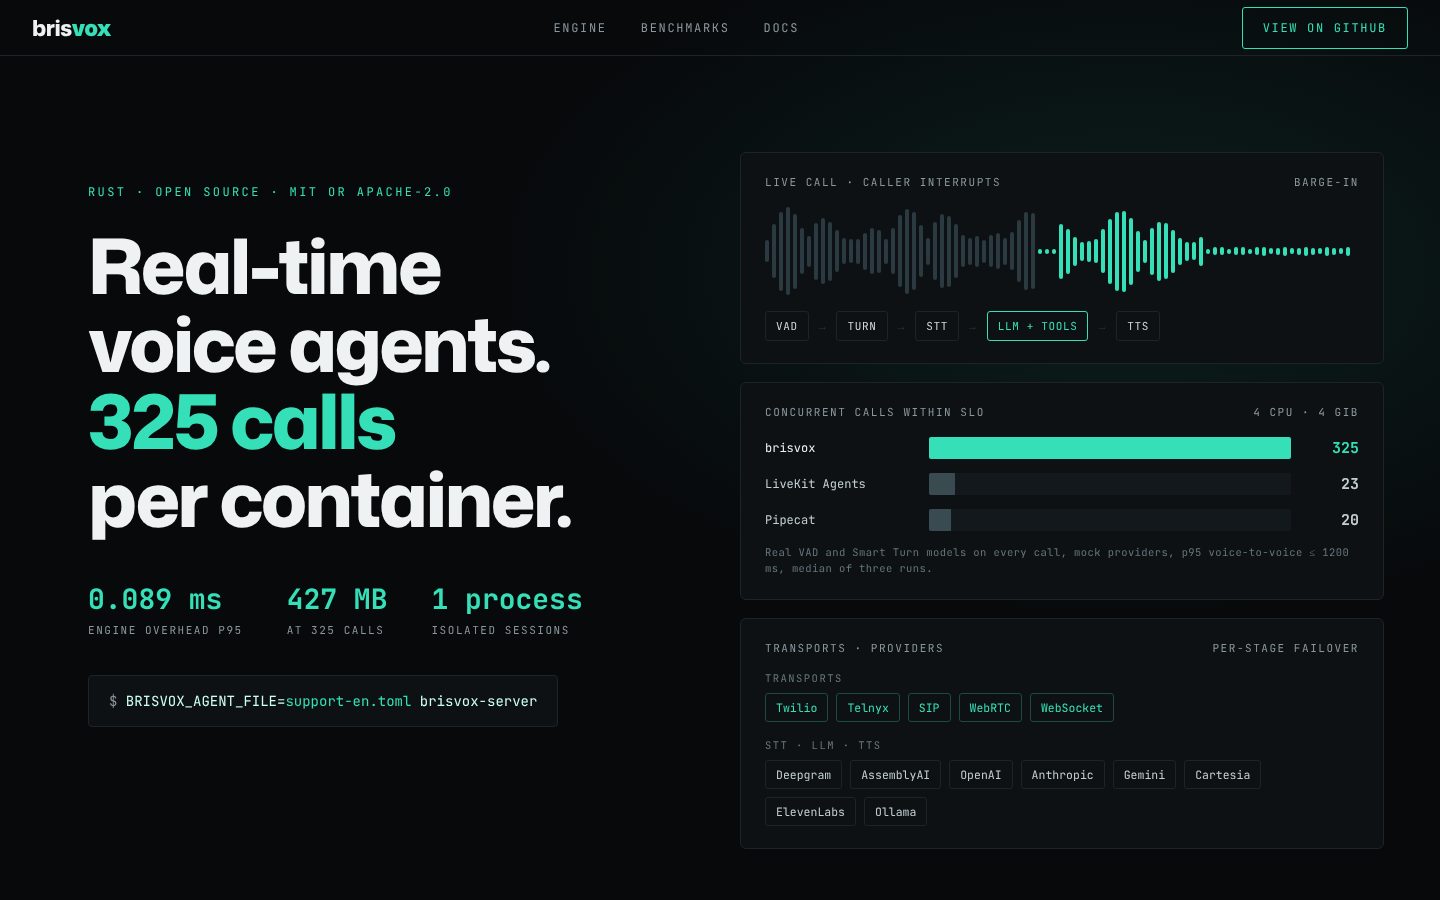Click the View on GitHub button
This screenshot has width=1440, height=900.
click(x=1324, y=28)
